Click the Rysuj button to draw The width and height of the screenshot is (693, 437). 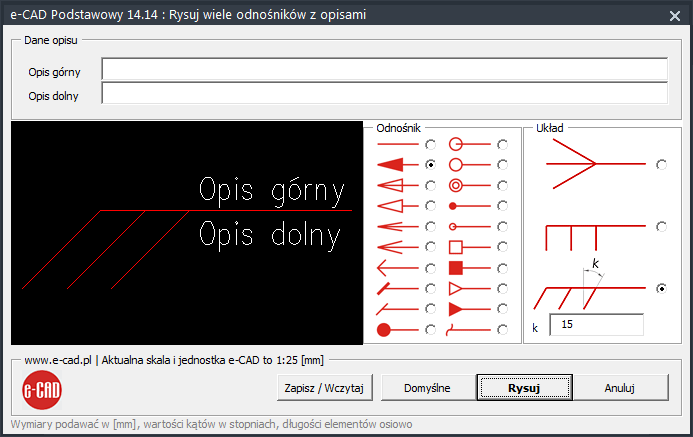tap(525, 388)
